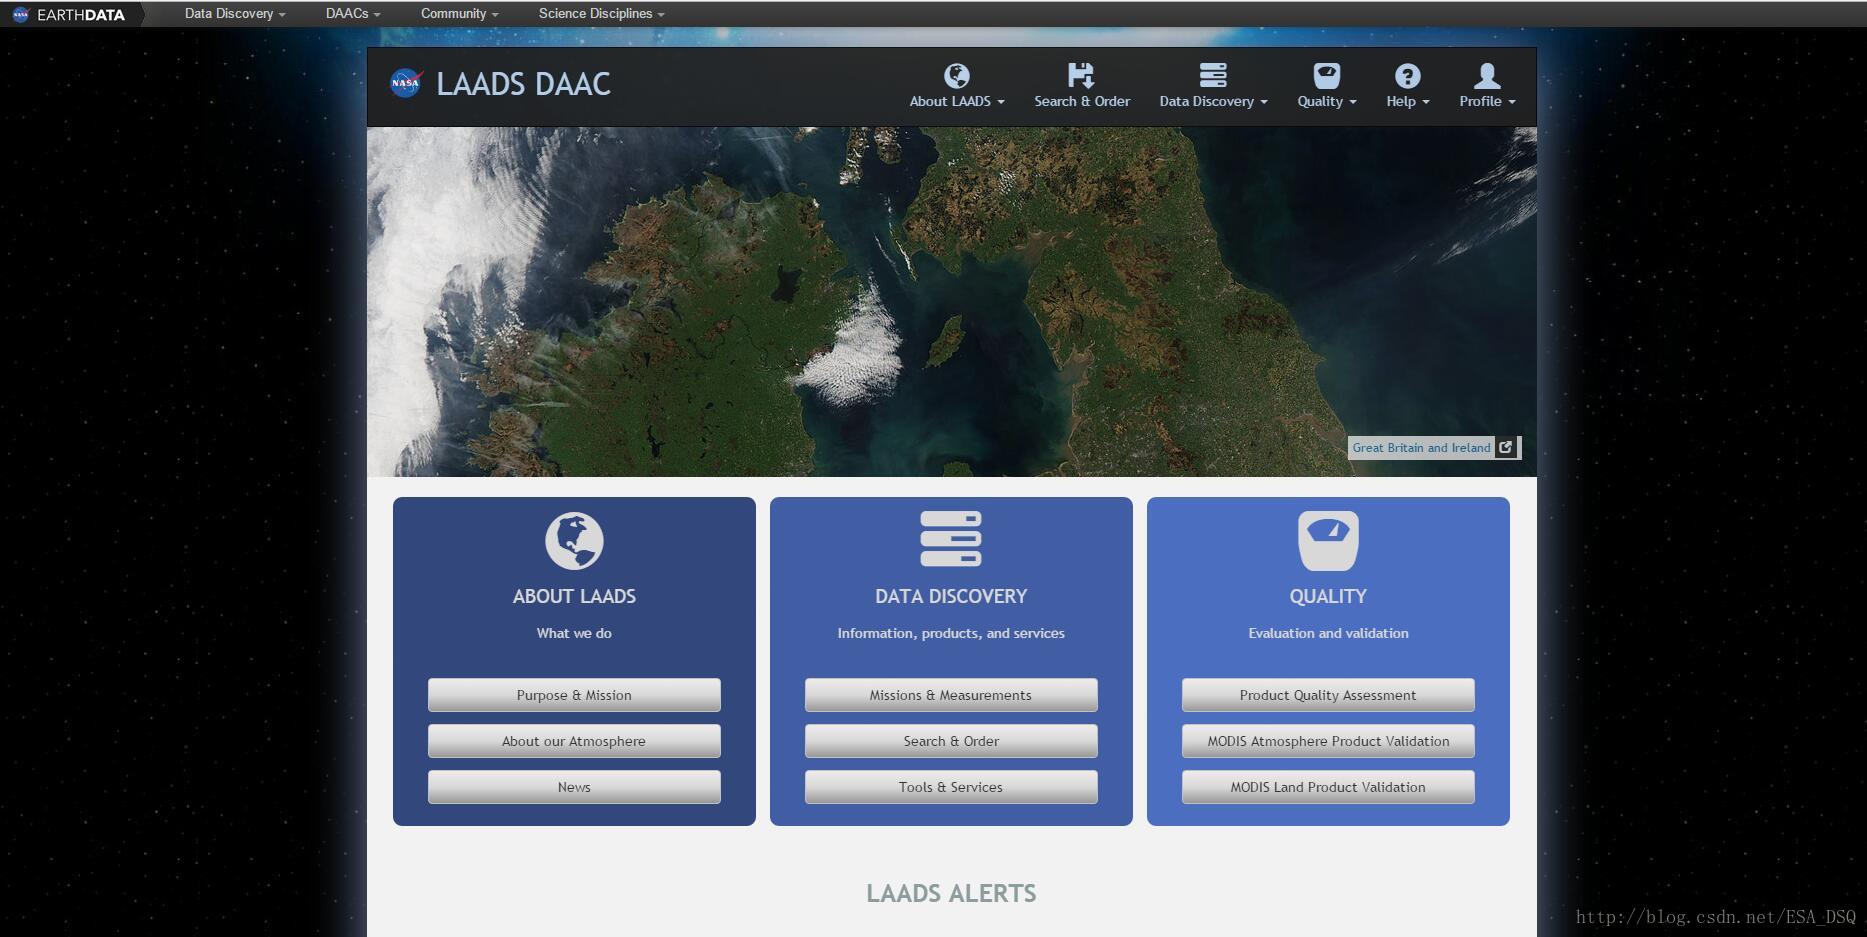Screen dimensions: 1867x937
Task: Click the About LAADS globe icon in navbar
Action: click(x=957, y=76)
